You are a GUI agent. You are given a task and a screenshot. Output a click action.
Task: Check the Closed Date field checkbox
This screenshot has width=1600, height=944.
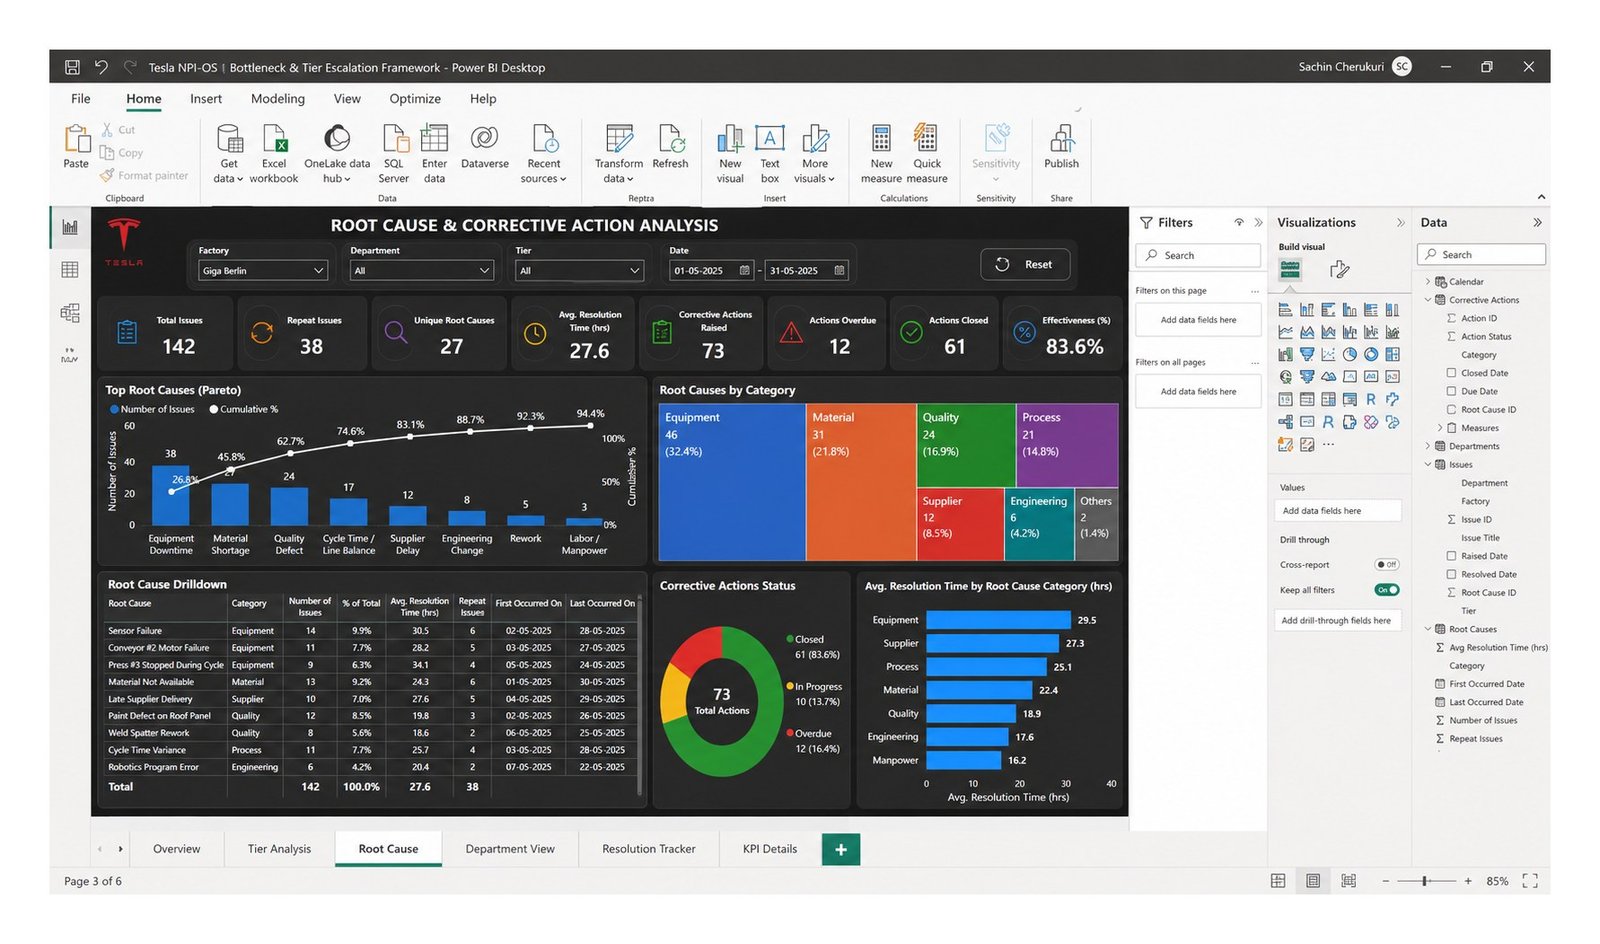tap(1451, 373)
